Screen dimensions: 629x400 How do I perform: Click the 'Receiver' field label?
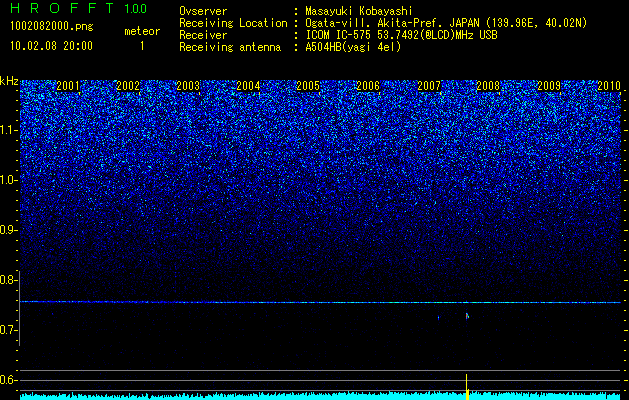(203, 35)
